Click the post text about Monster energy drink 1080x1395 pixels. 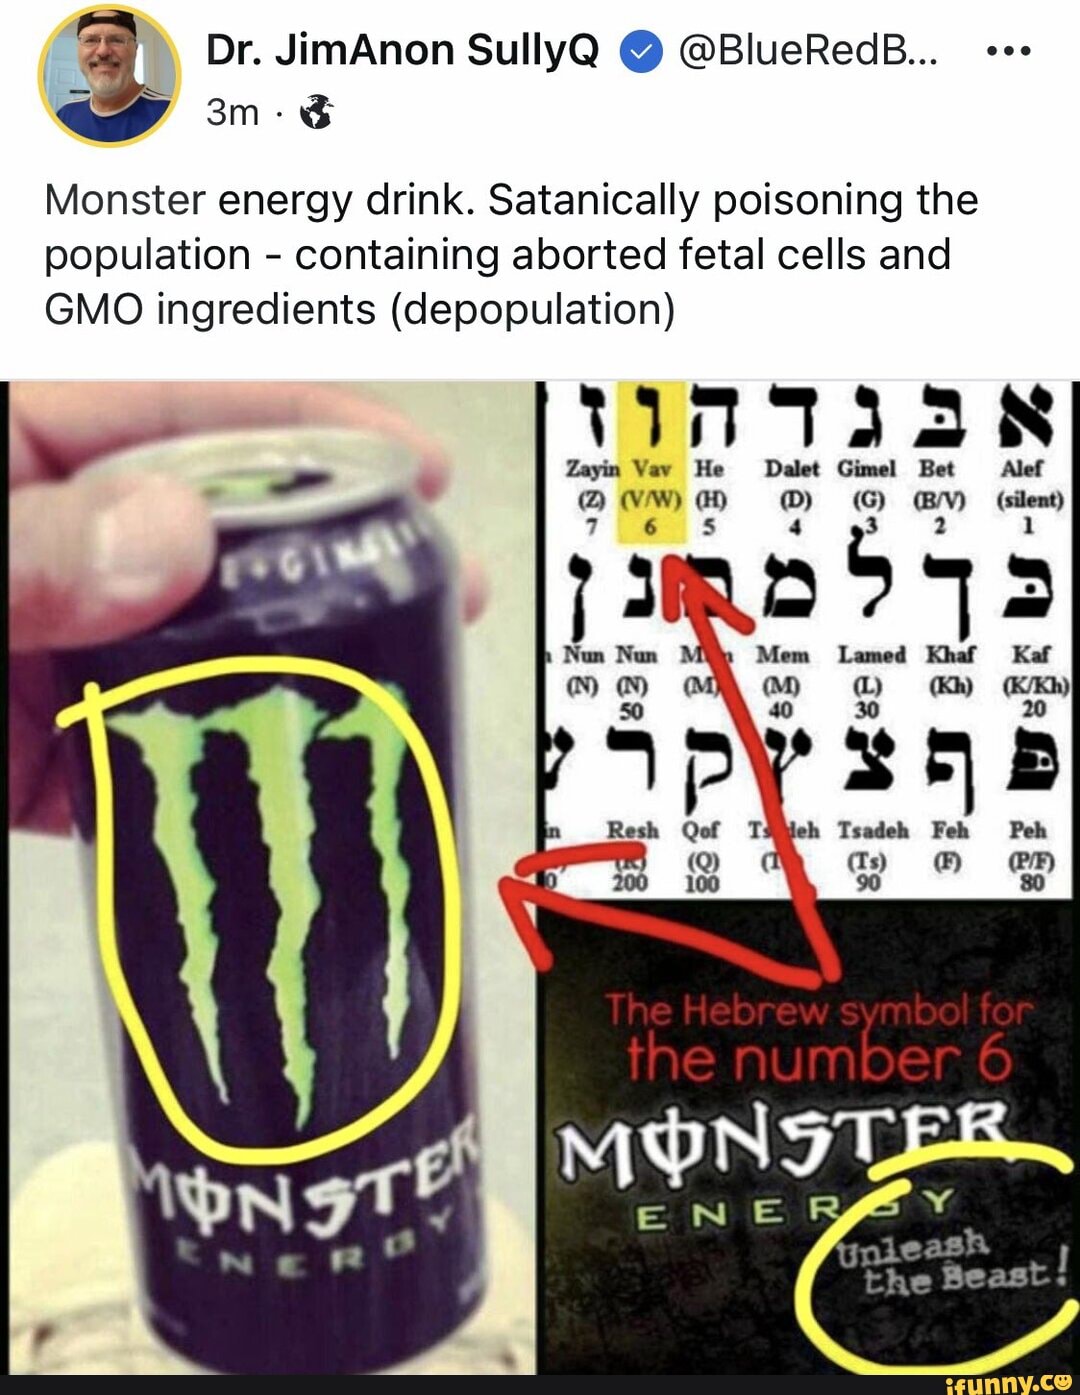(x=511, y=255)
